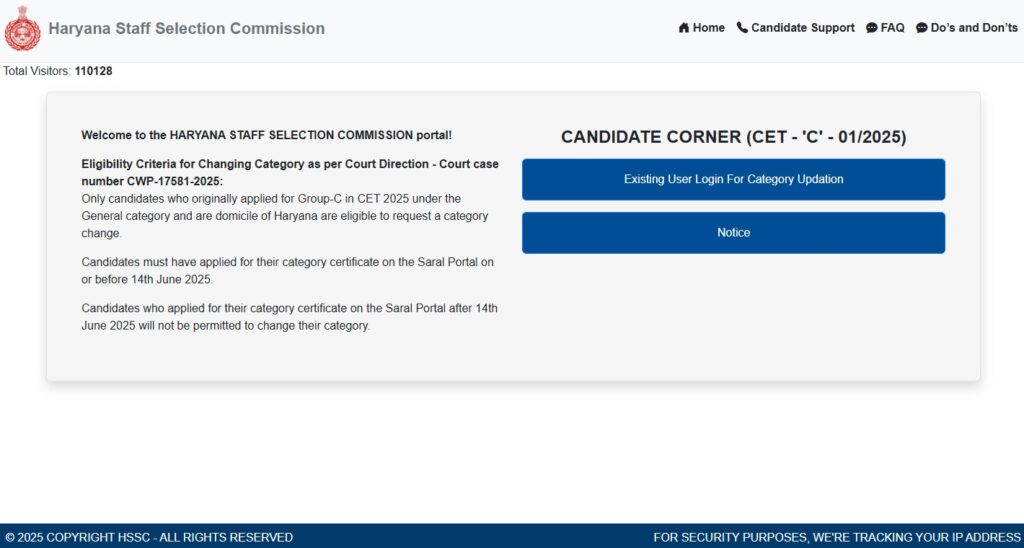The image size is (1024, 548).
Task: Click the speech bubble icon beside FAQ
Action: (872, 28)
